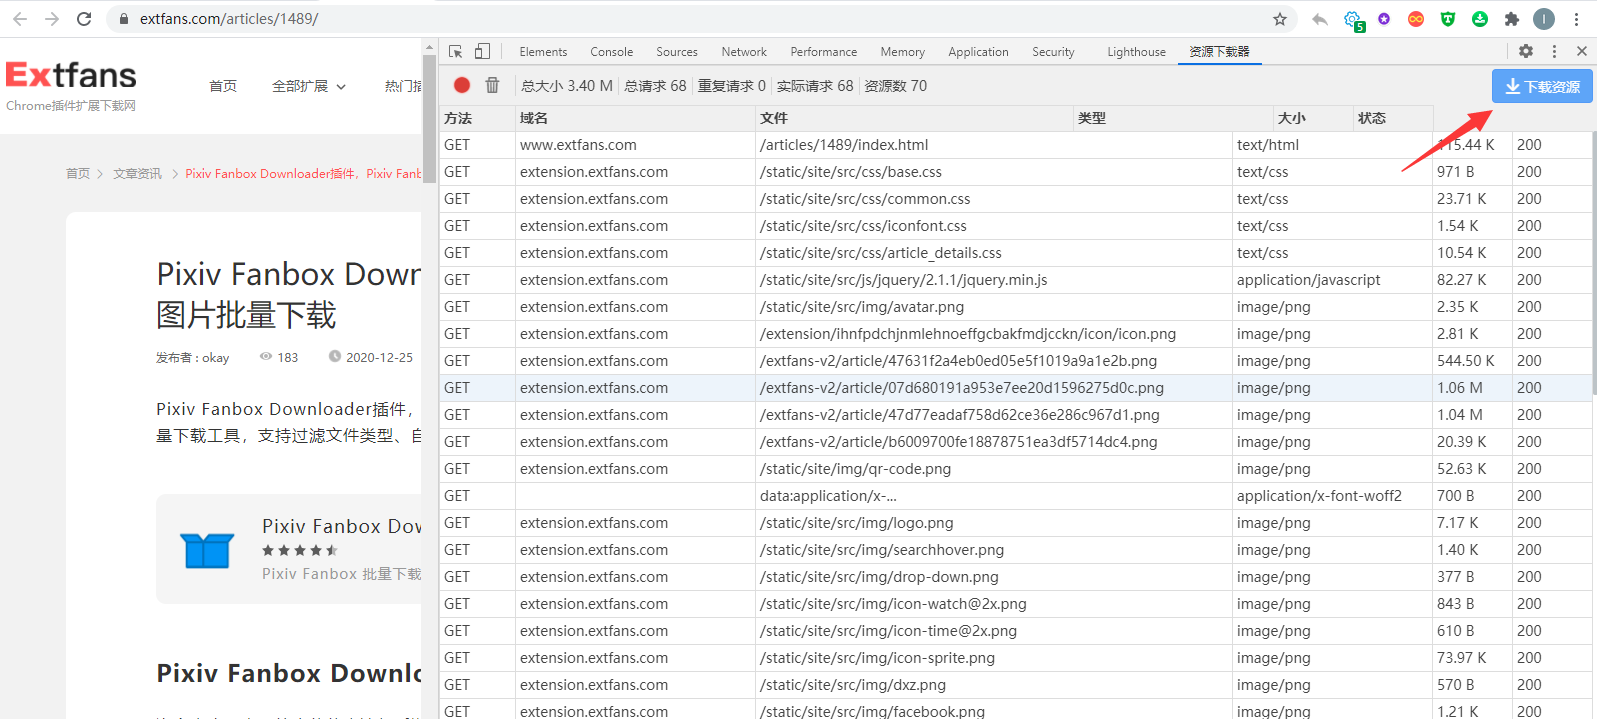Select the iconfont.css request row

pyautogui.click(x=1015, y=226)
